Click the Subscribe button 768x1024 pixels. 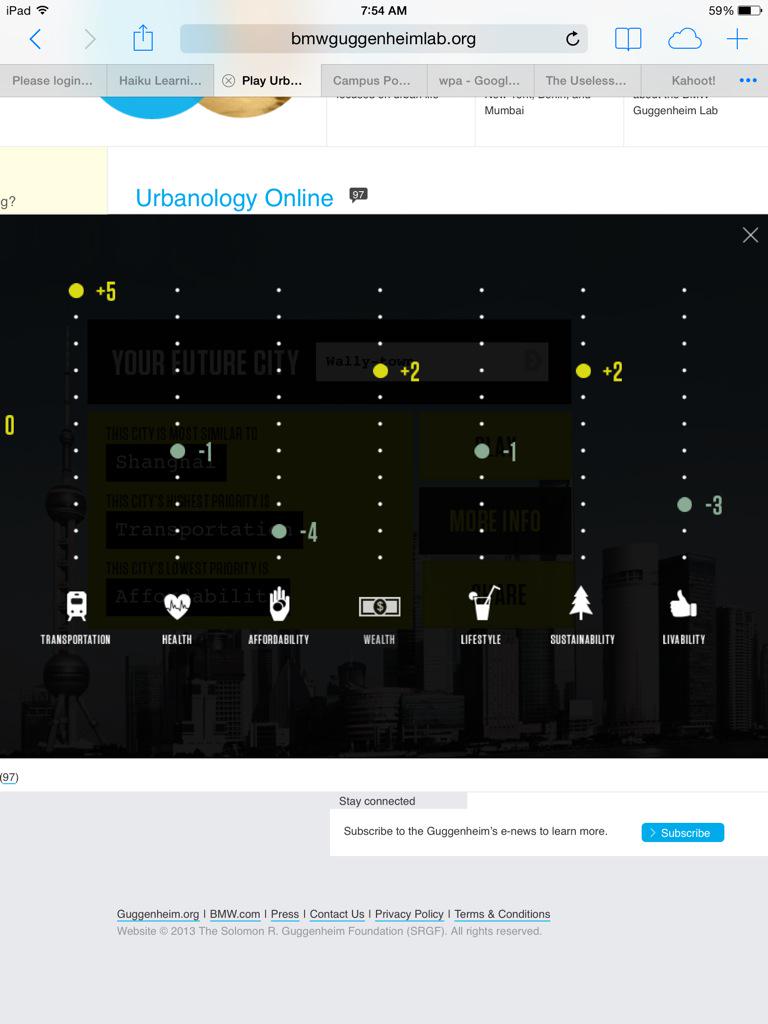tap(682, 833)
